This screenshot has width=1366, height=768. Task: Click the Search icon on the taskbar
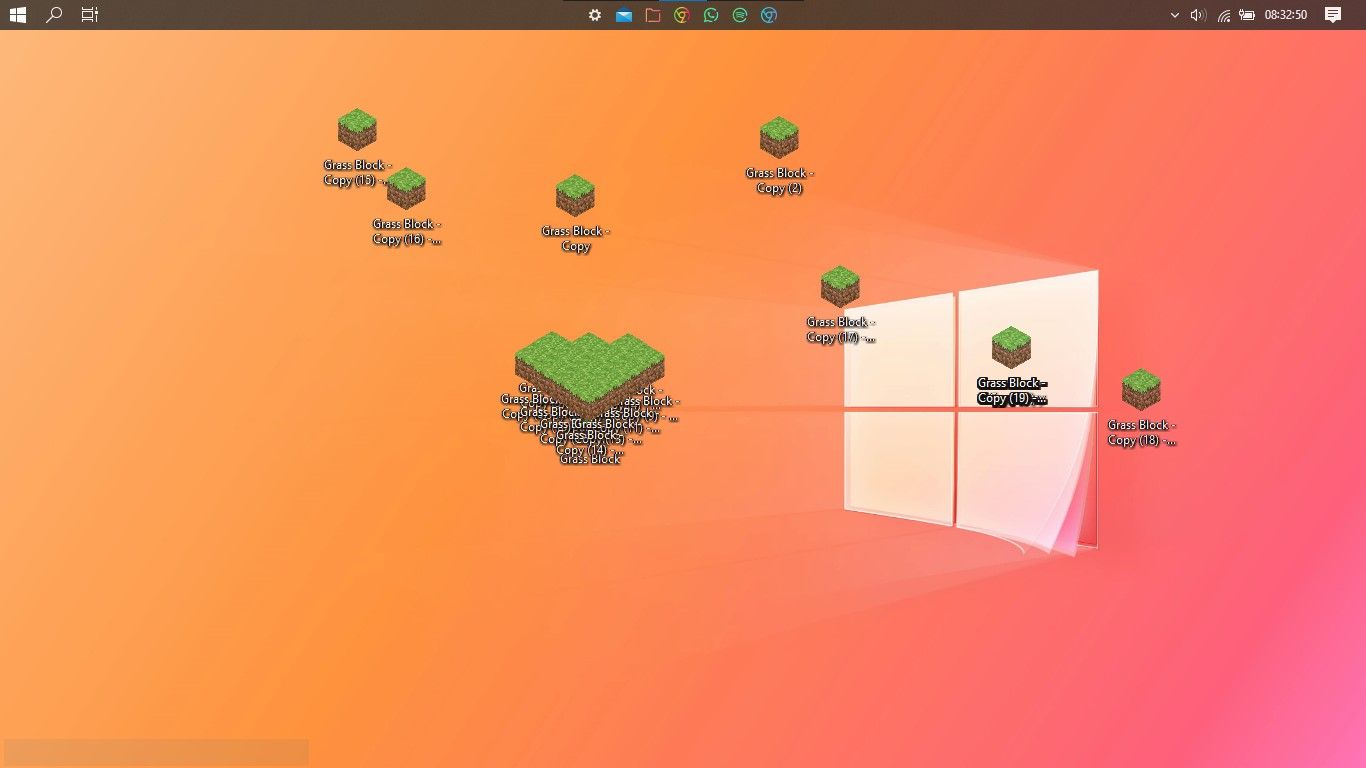pos(54,15)
